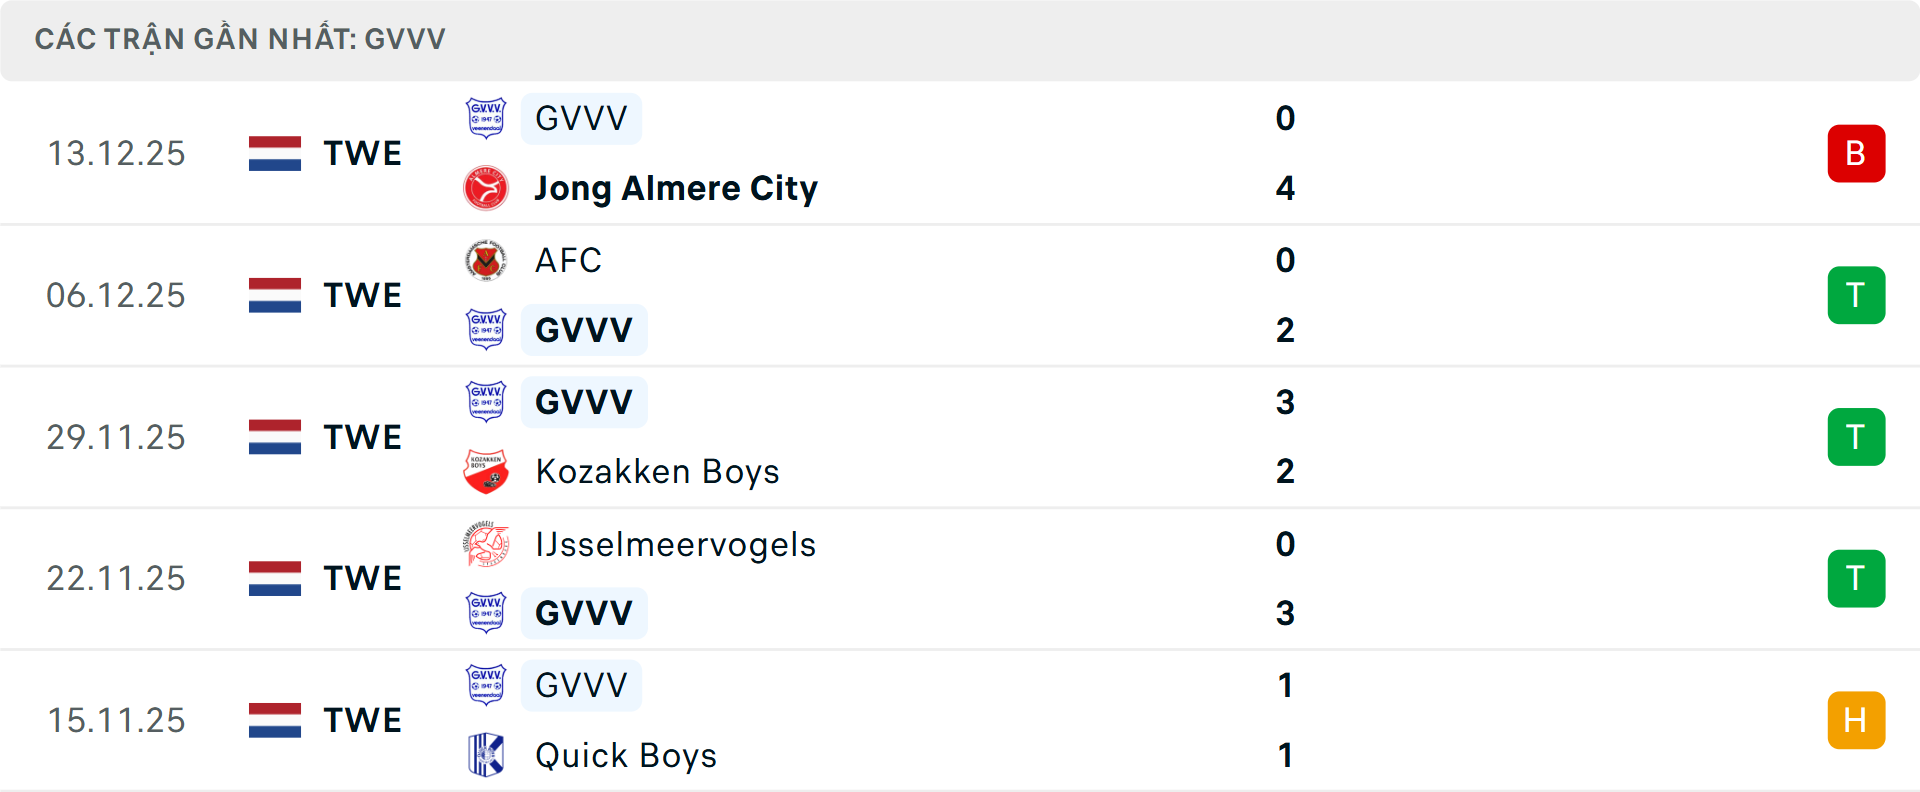Image resolution: width=1920 pixels, height=792 pixels.
Task: Click the AFC club crest
Action: click(486, 260)
